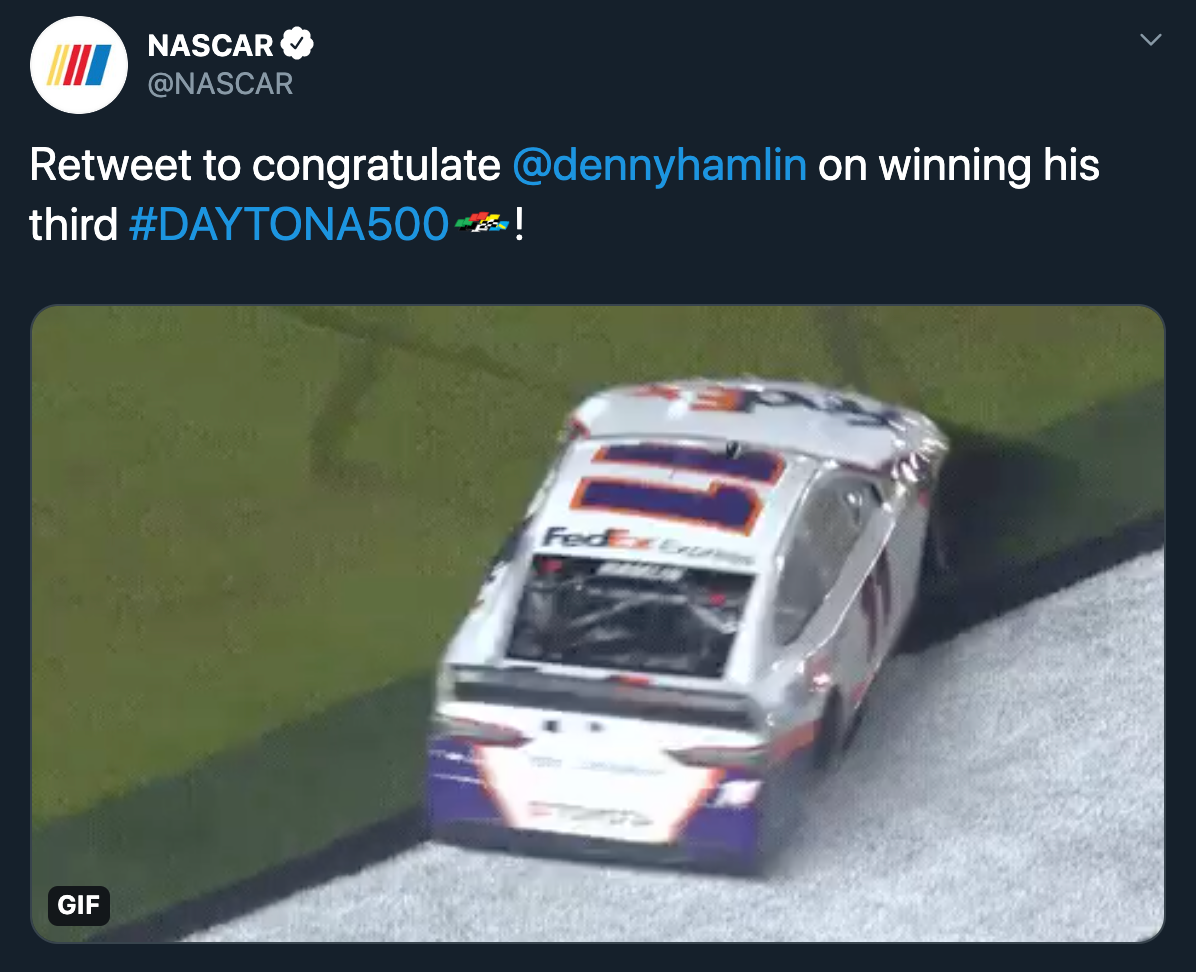The height and width of the screenshot is (972, 1196).
Task: Click the word "Retweet" in the tweet
Action: (110, 165)
